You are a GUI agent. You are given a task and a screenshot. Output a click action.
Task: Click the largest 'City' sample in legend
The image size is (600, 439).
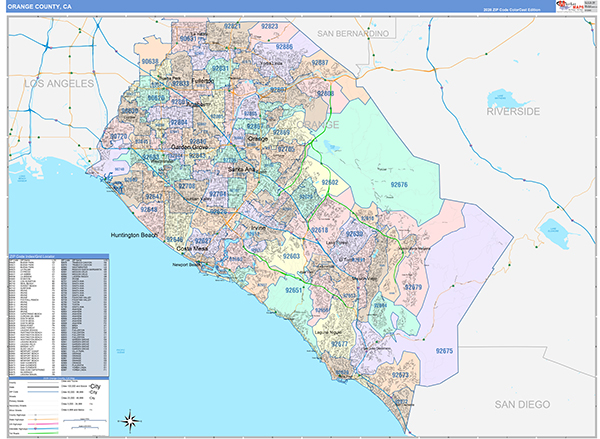tap(96, 385)
